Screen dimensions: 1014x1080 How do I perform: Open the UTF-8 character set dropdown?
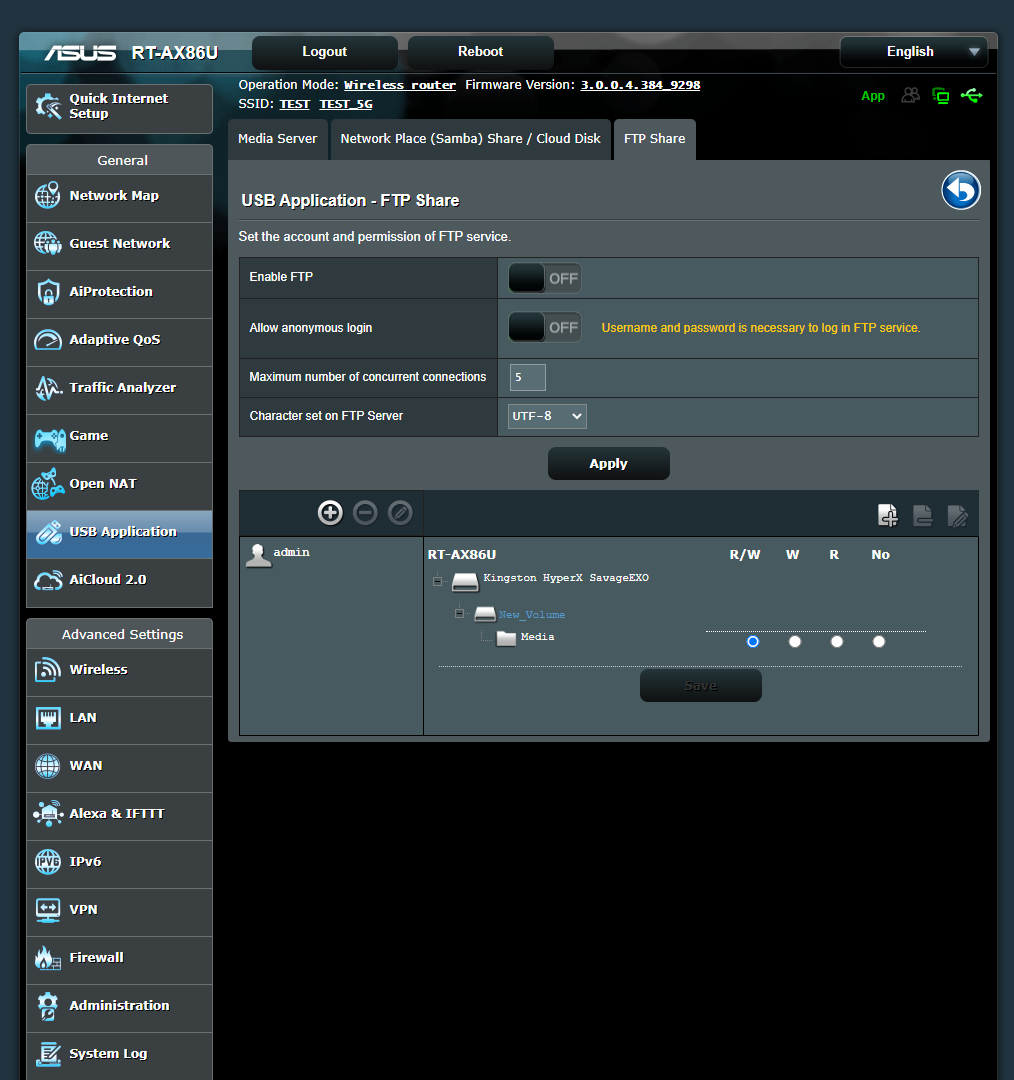(547, 416)
